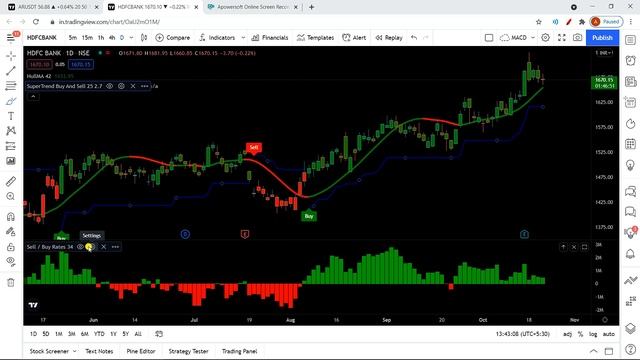Select the ruler measure tool
Image resolution: width=640 pixels, height=360 pixels.
11,181
